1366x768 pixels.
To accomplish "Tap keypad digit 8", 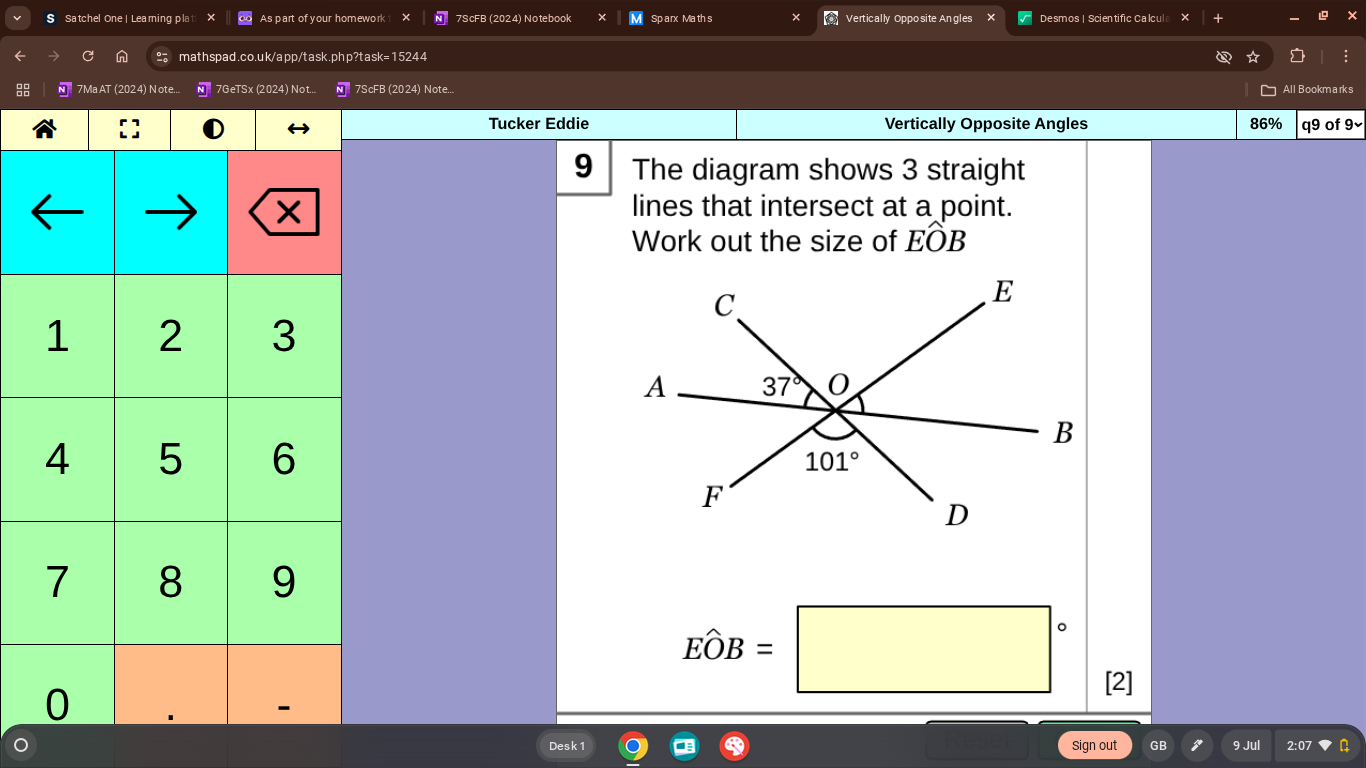I will pos(171,582).
